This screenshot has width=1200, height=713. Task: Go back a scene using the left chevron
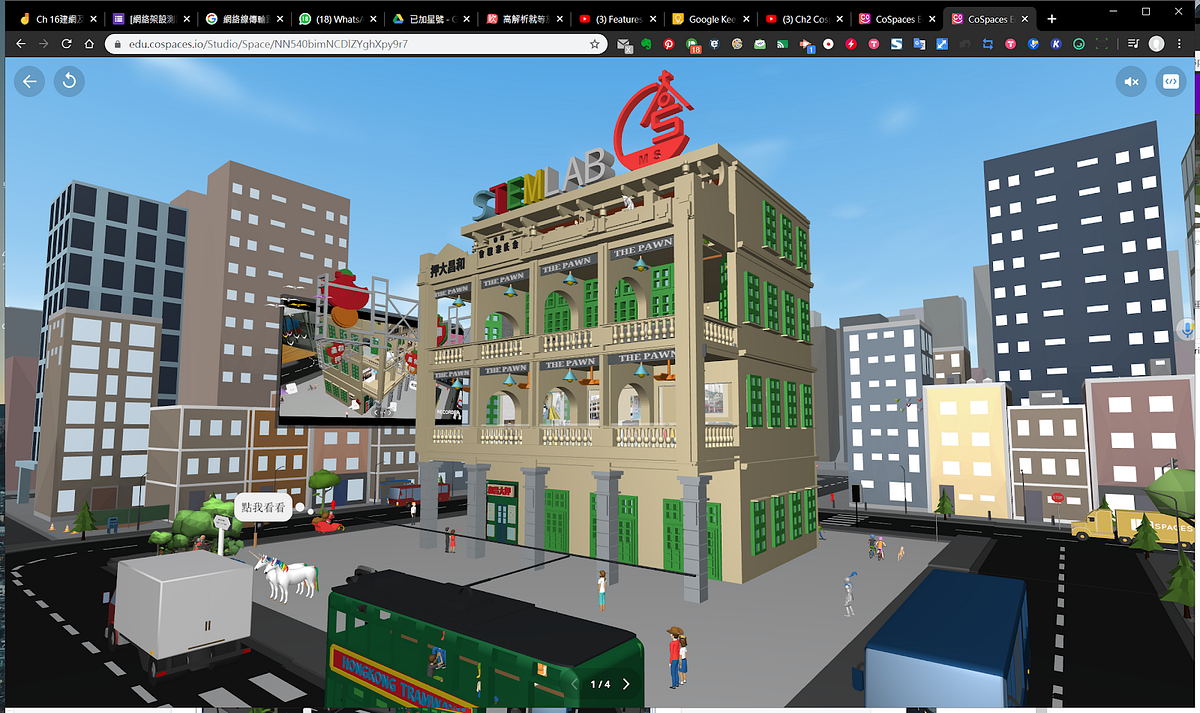(x=575, y=684)
